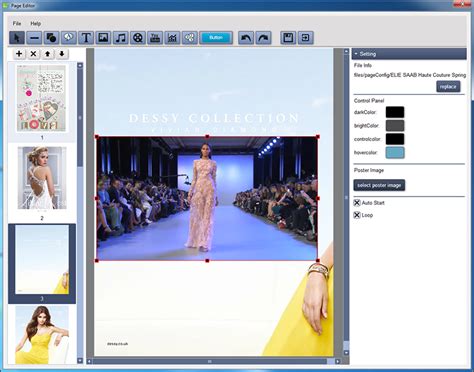Insert an image with the picture tool

[103, 38]
